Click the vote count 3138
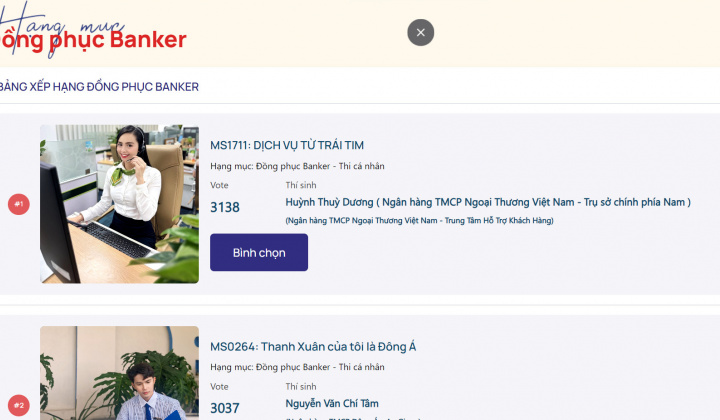Image resolution: width=720 pixels, height=420 pixels. click(225, 207)
